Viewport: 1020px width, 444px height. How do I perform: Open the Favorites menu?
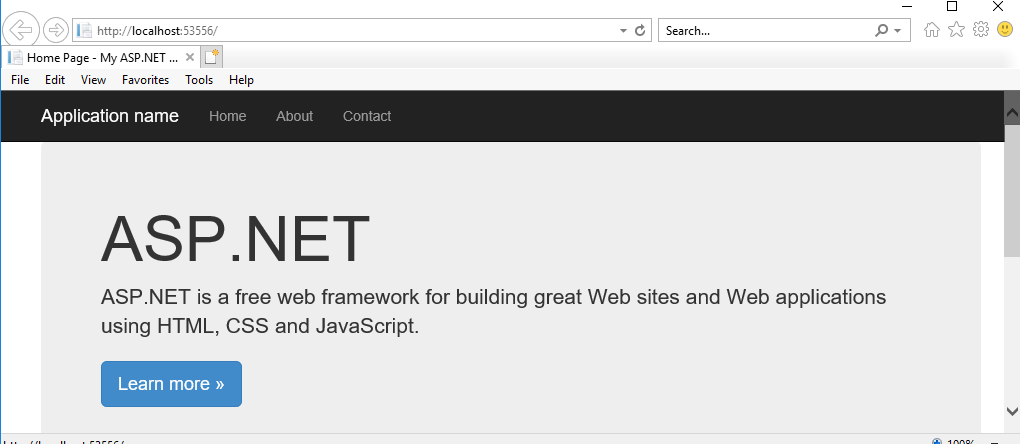[145, 80]
